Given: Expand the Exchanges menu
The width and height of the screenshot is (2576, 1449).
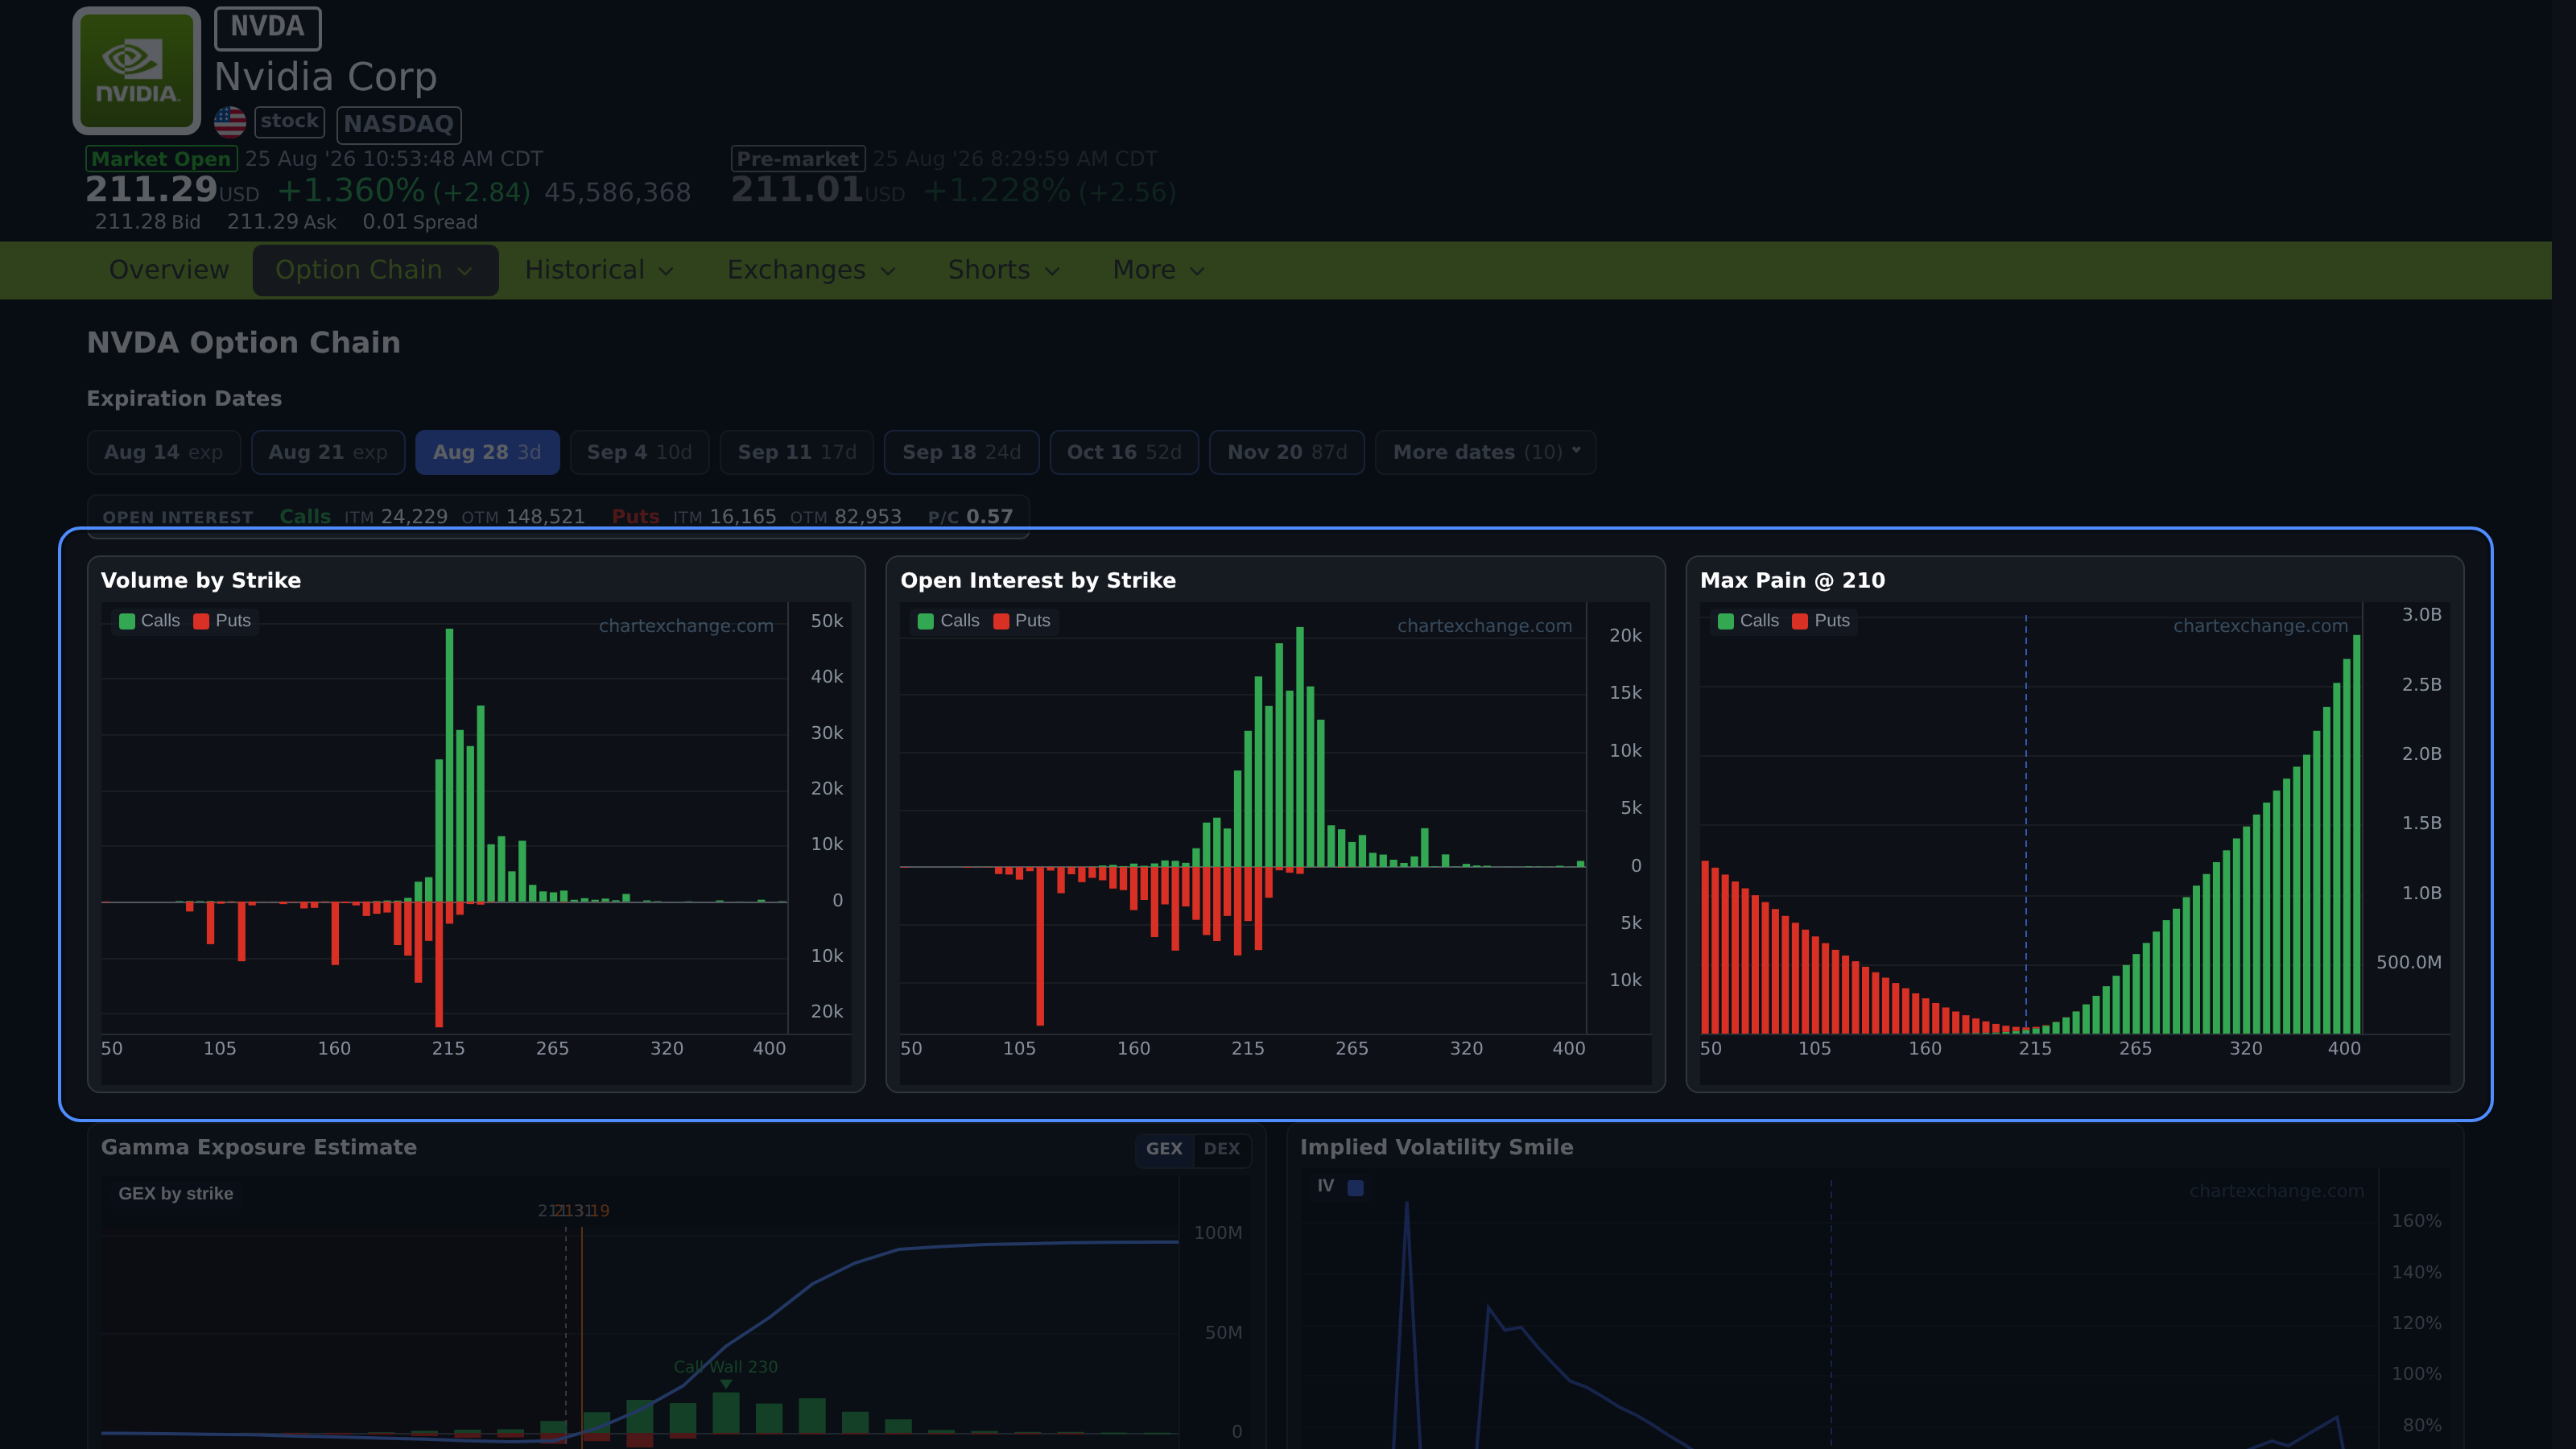Looking at the screenshot, I should pyautogui.click(x=811, y=270).
